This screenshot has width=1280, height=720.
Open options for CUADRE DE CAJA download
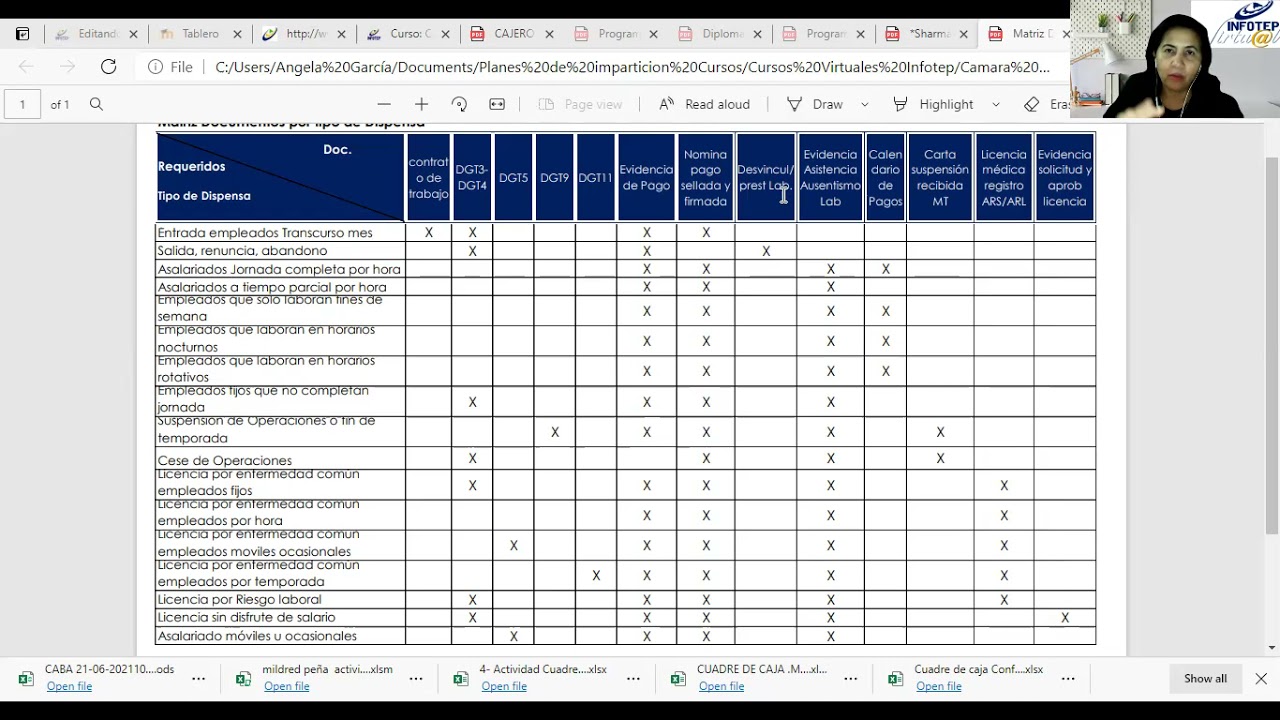click(x=850, y=678)
